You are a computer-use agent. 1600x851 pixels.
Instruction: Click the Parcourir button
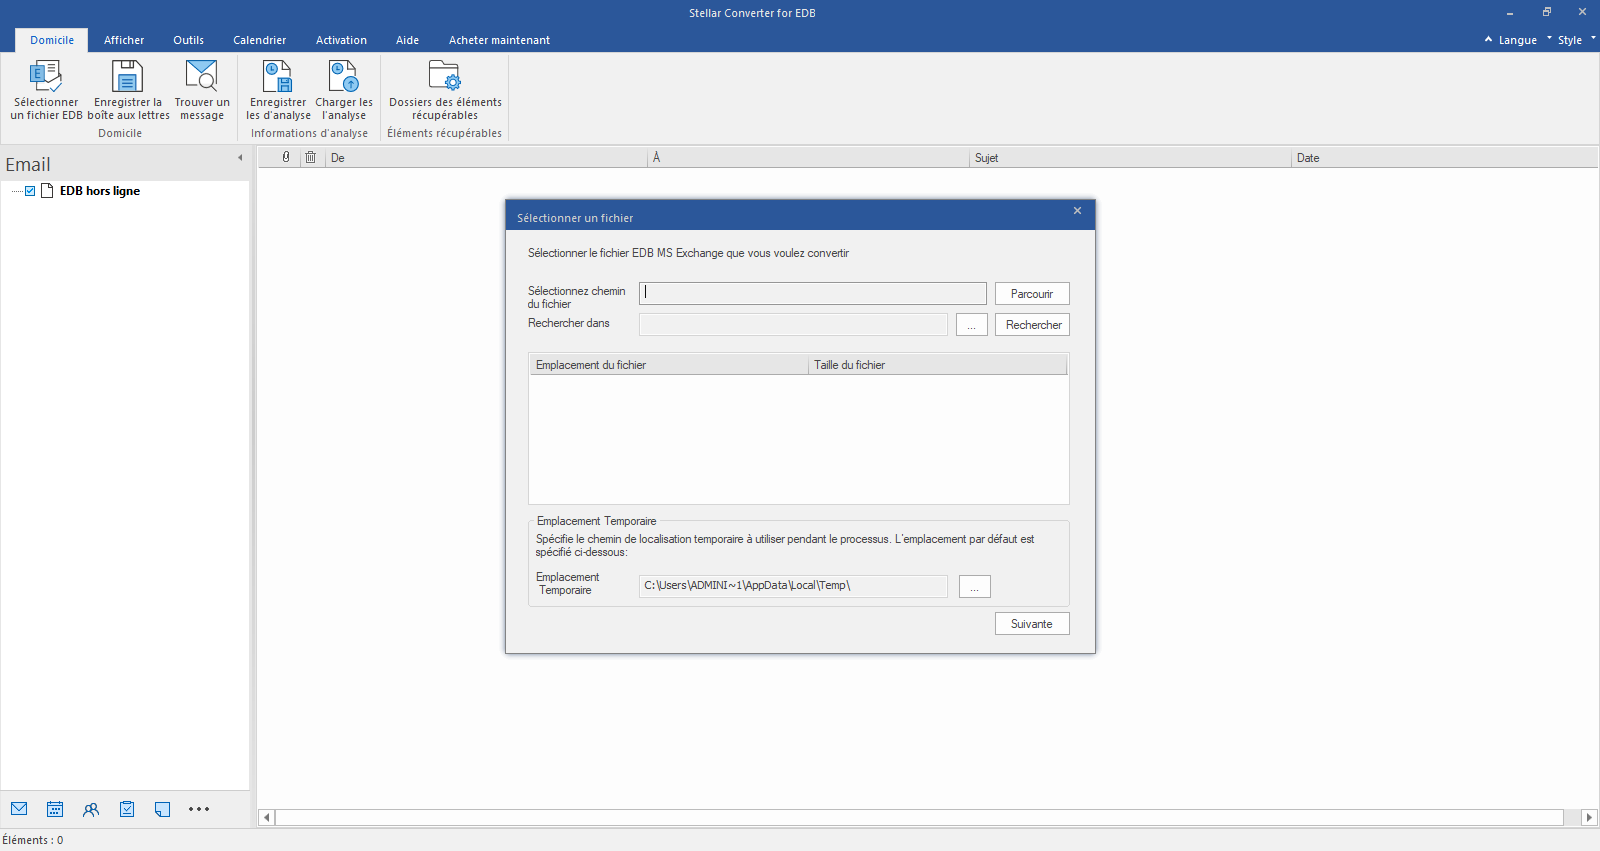click(x=1032, y=294)
